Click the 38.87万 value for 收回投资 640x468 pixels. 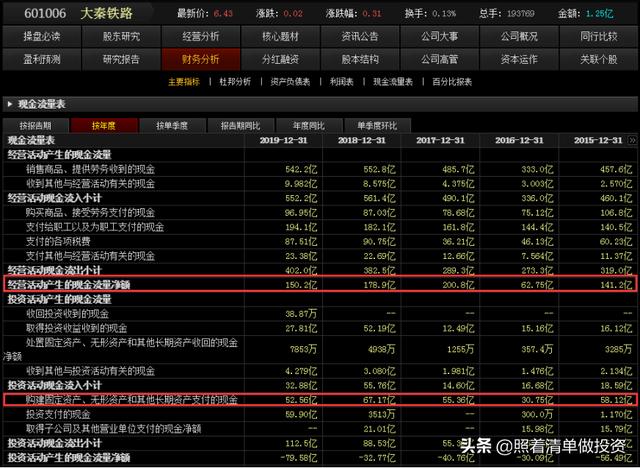click(x=301, y=314)
